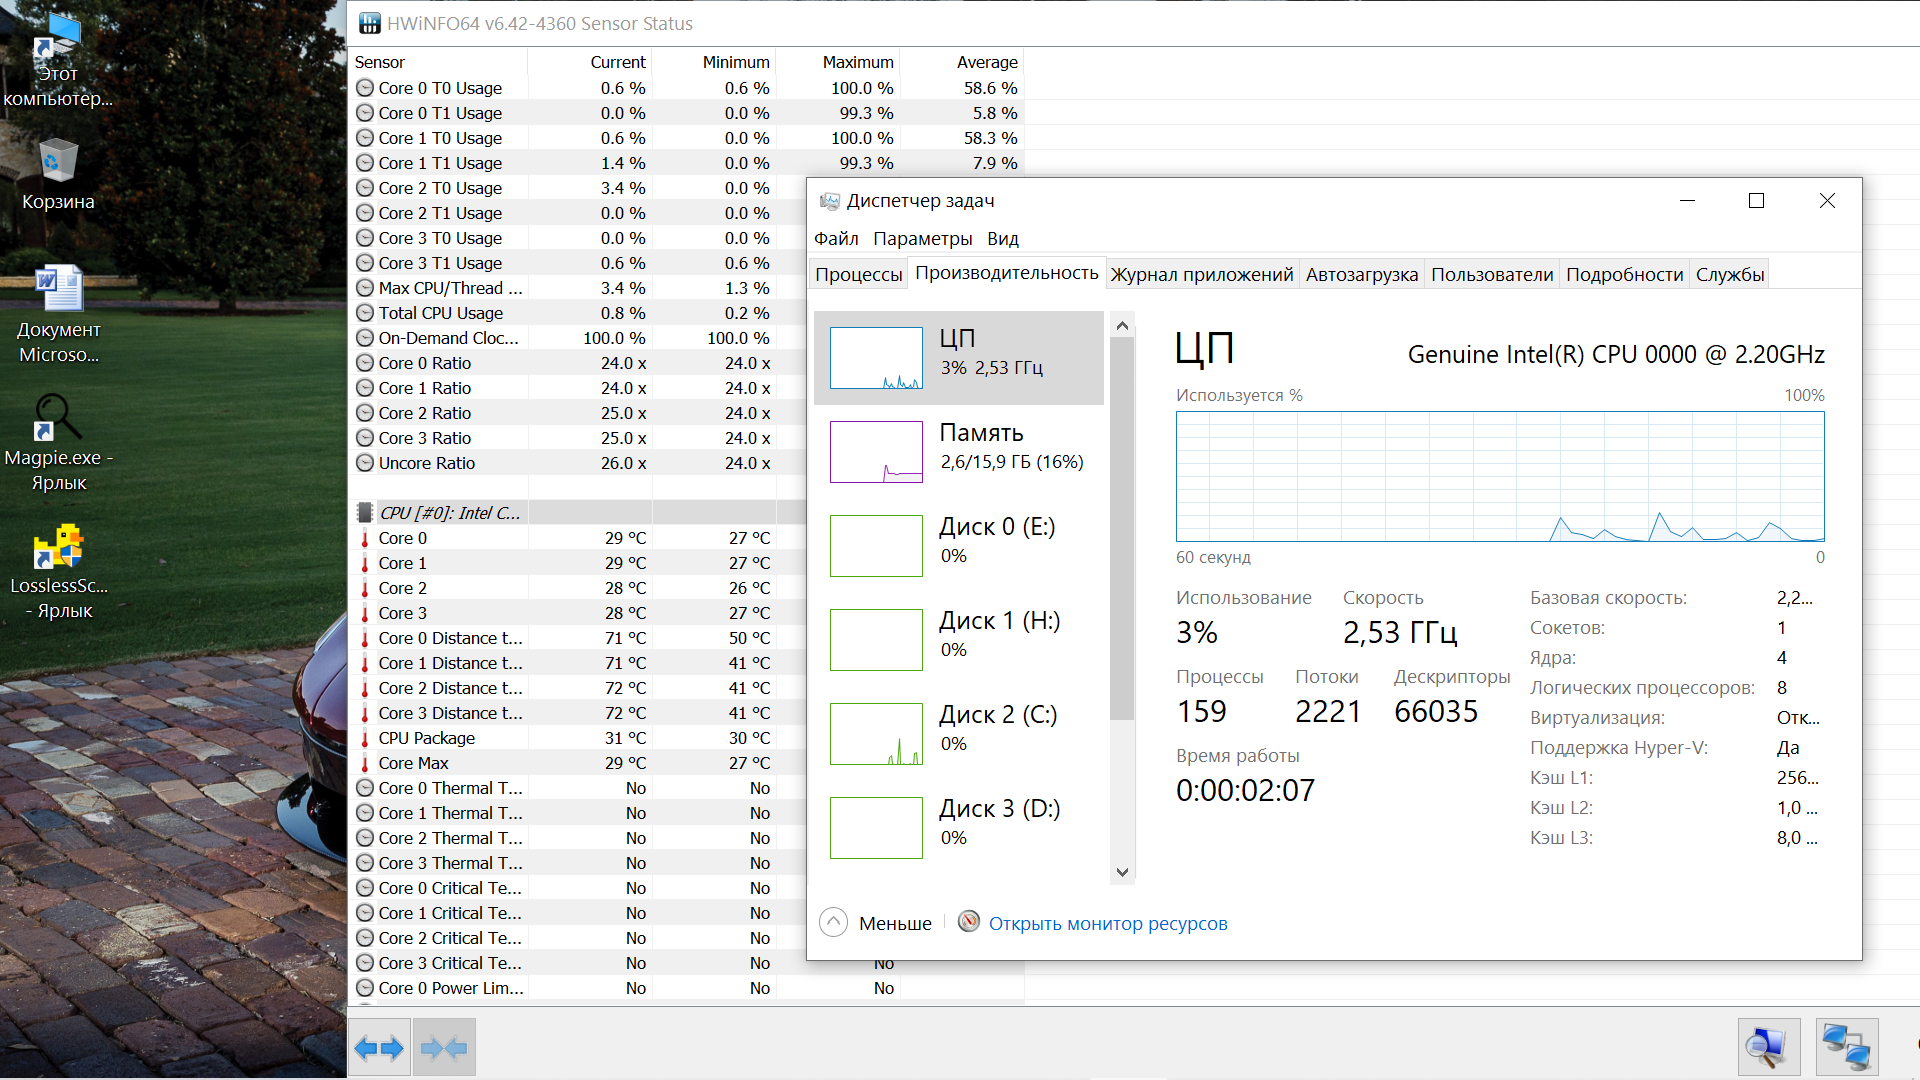Switch to the Автозагрузка tab
Image resolution: width=1920 pixels, height=1080 pixels.
1361,275
